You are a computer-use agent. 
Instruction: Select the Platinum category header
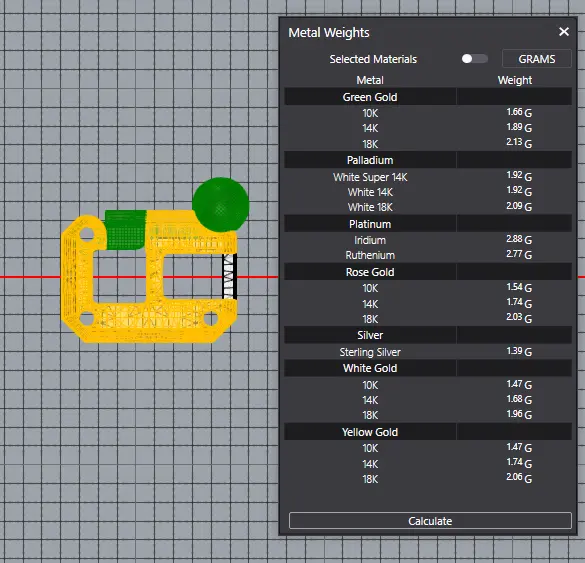(428, 224)
